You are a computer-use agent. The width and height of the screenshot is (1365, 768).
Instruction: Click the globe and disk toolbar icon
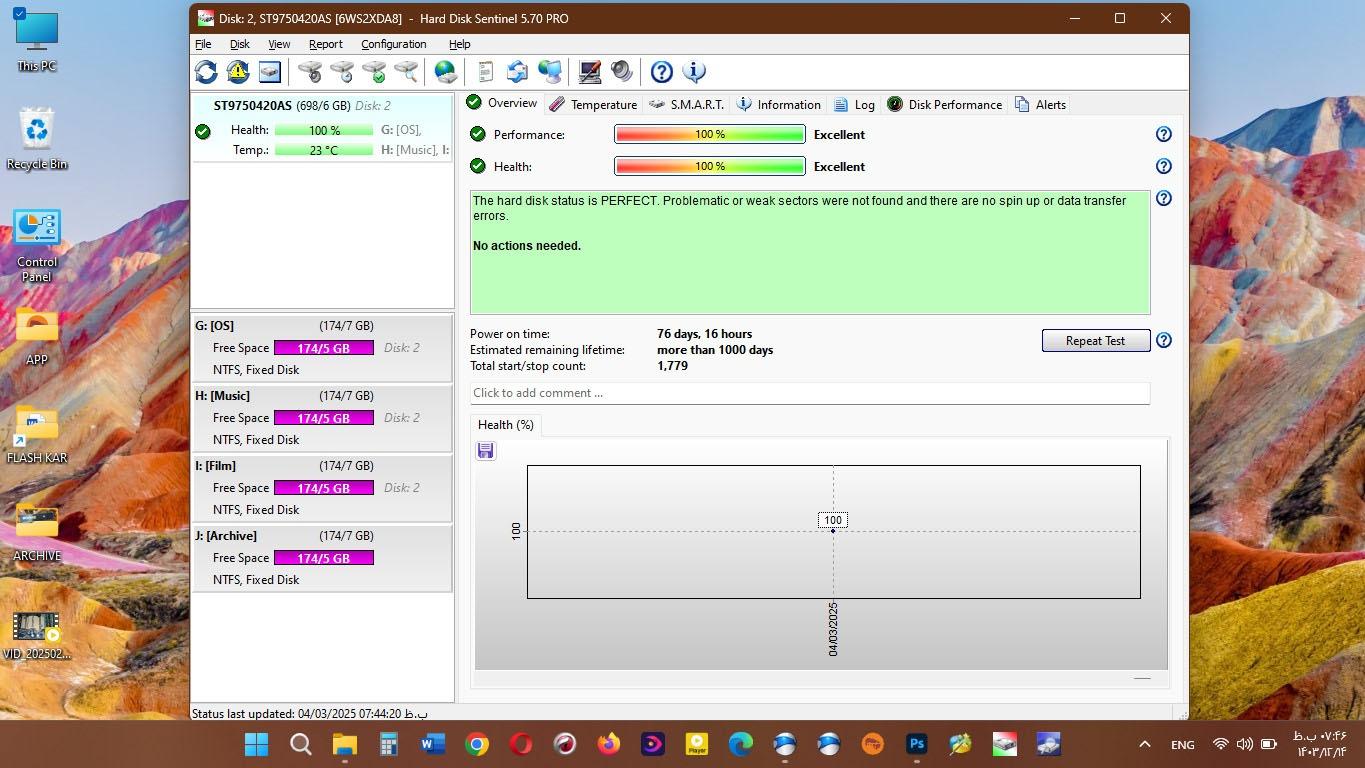pos(445,72)
